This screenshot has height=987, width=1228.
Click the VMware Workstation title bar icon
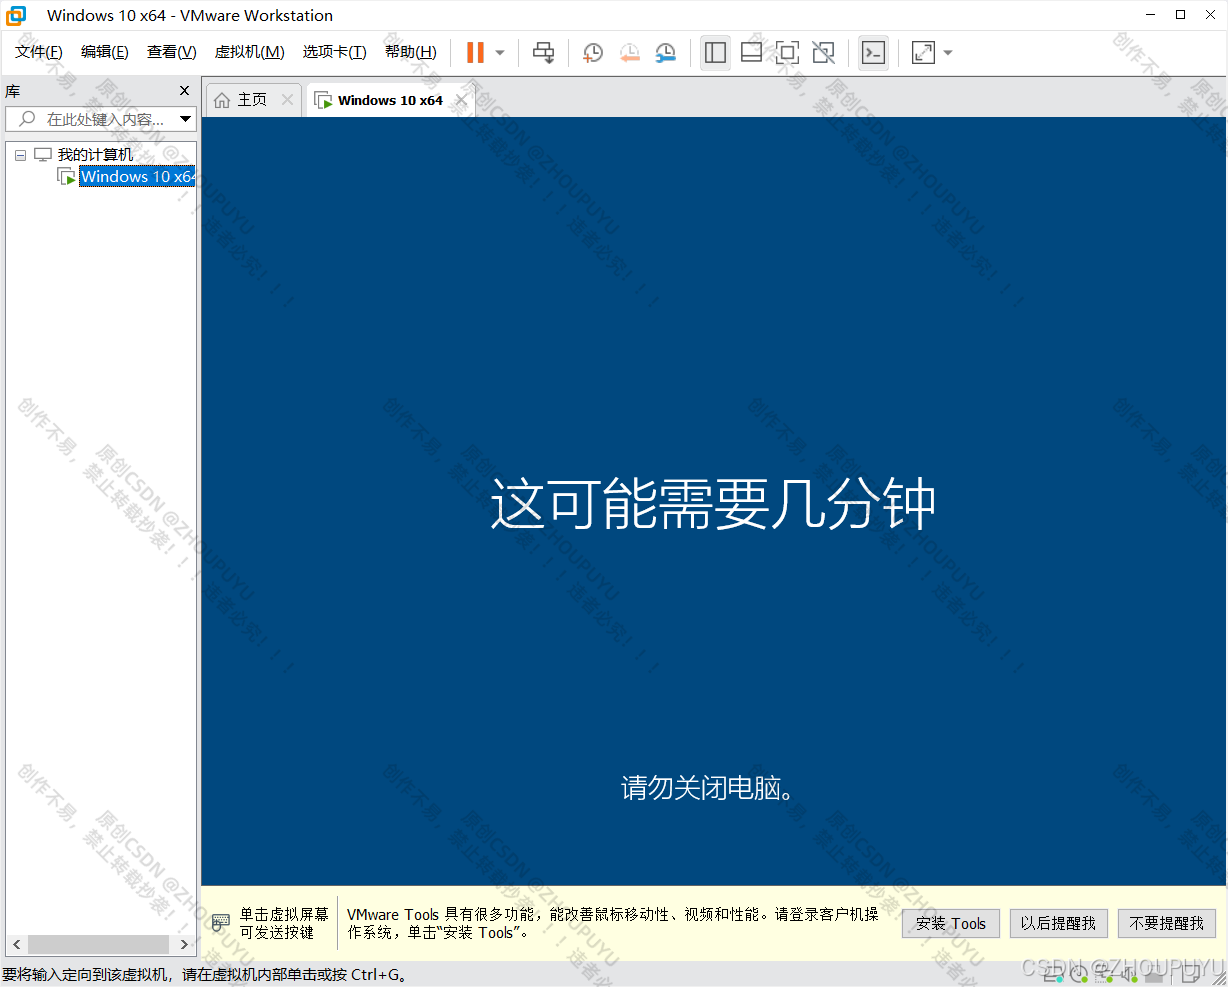pos(16,15)
